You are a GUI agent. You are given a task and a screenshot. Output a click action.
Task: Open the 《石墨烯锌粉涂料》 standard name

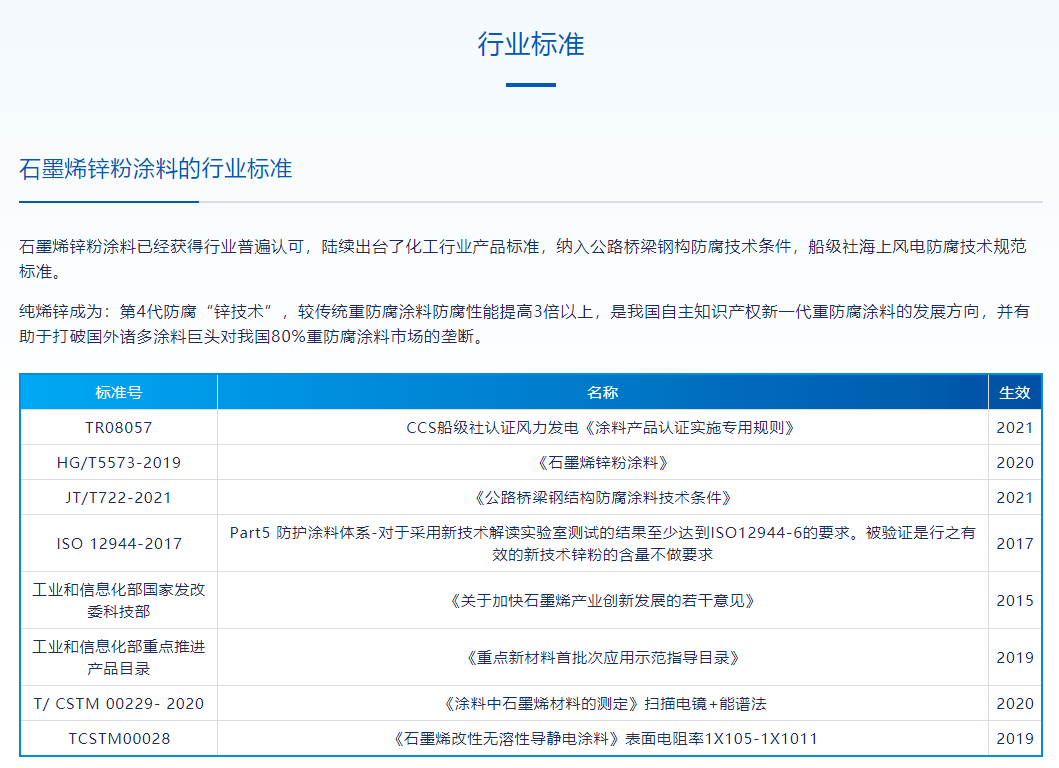pyautogui.click(x=602, y=463)
